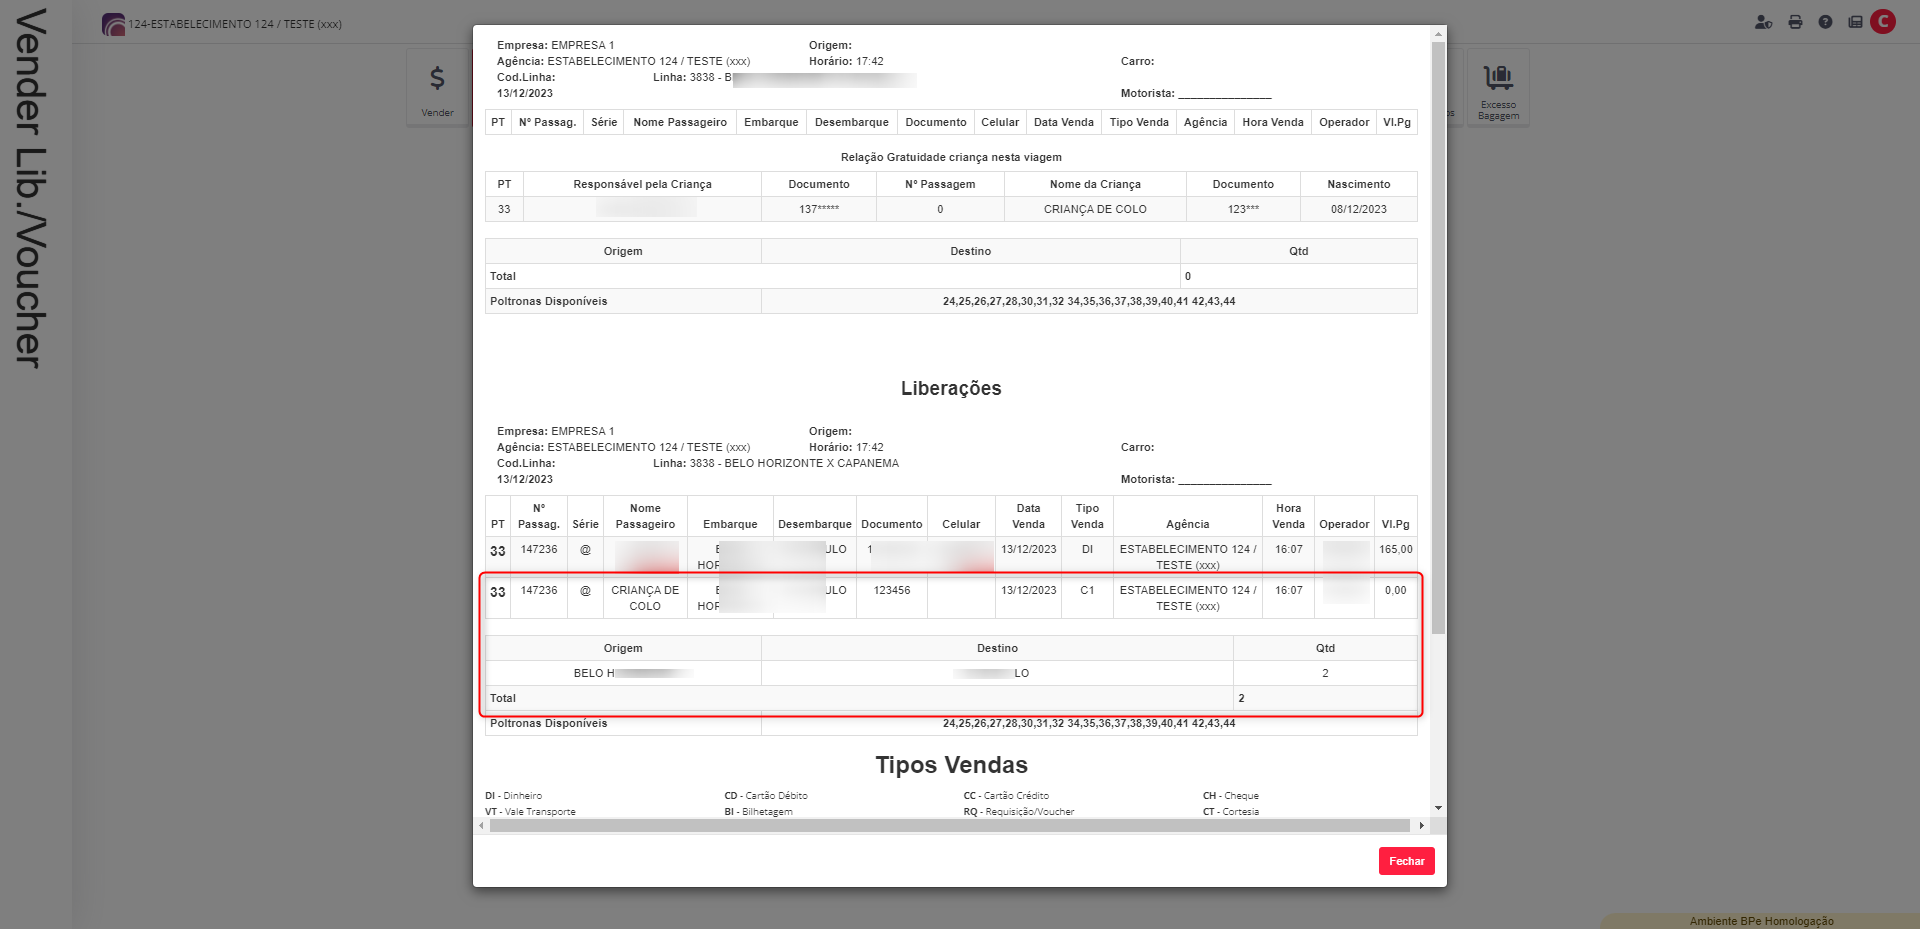
Task: Click the Qtd value 2 in the BELO H row
Action: click(1325, 673)
